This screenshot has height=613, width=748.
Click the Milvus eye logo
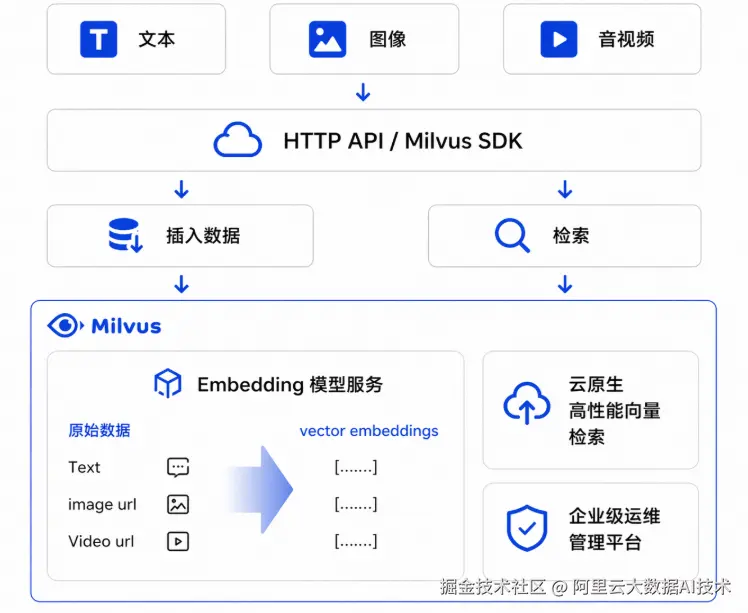[65, 326]
